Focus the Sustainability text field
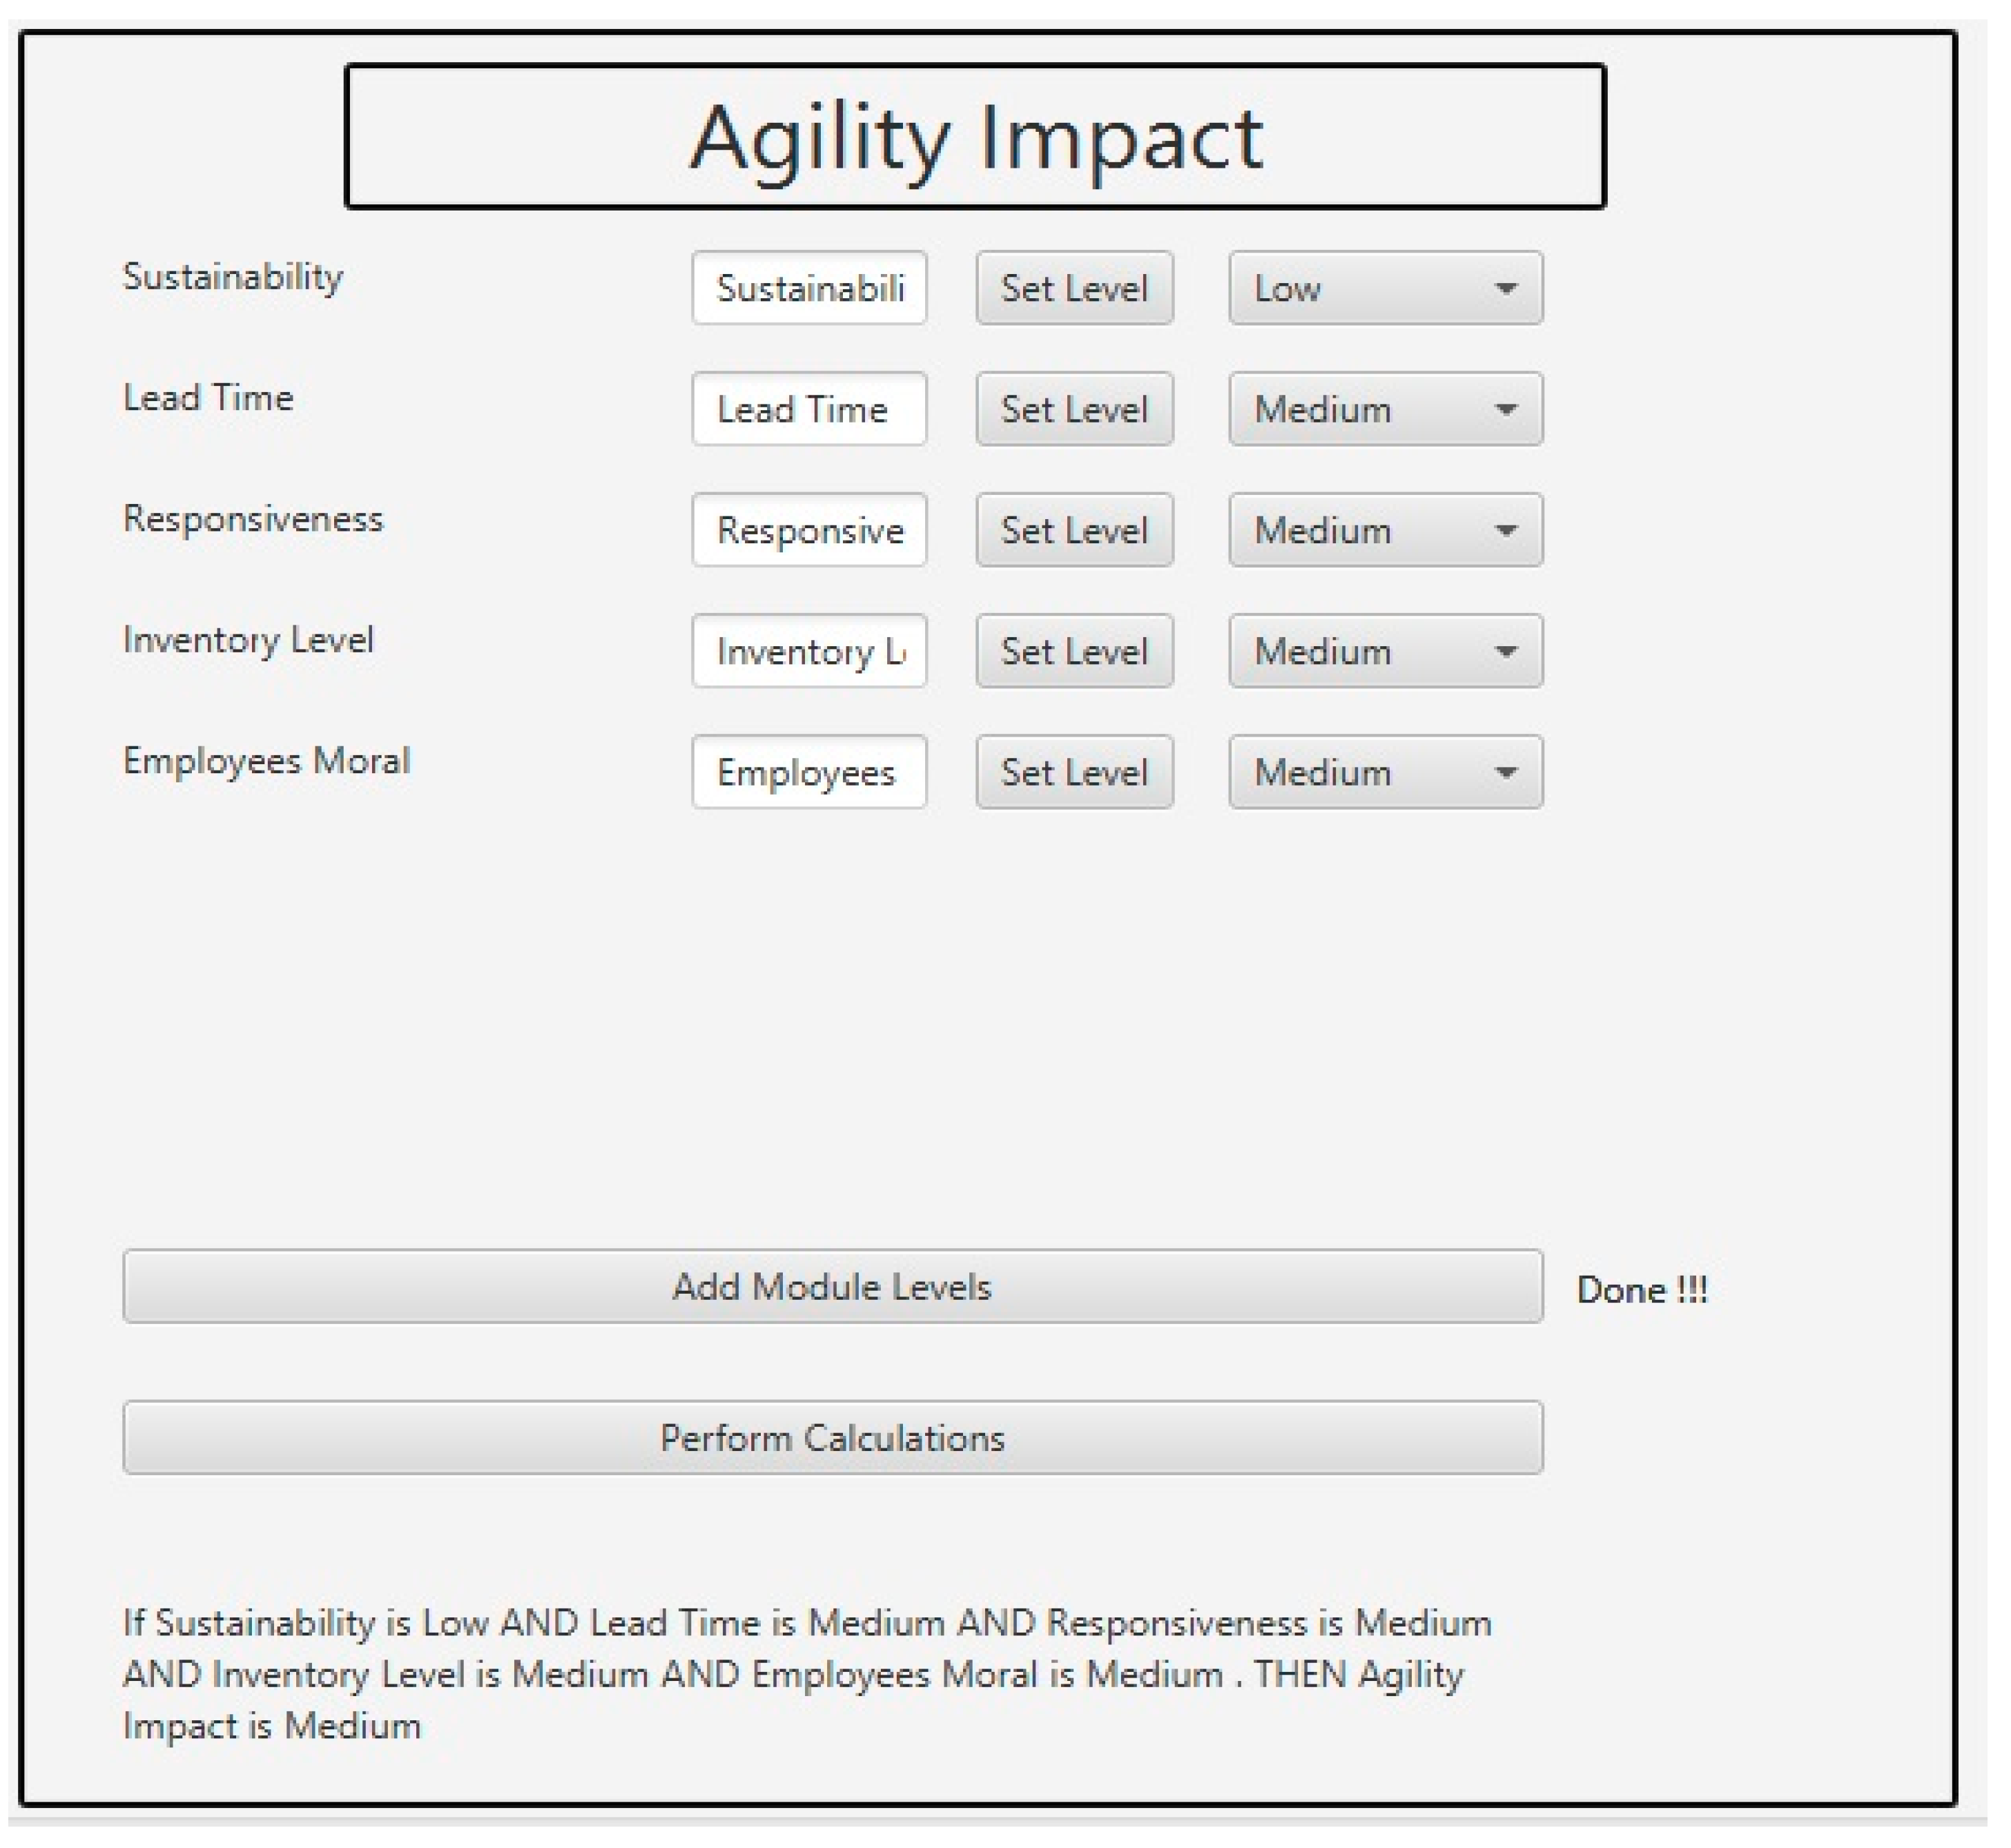2011x1848 pixels. click(x=809, y=288)
